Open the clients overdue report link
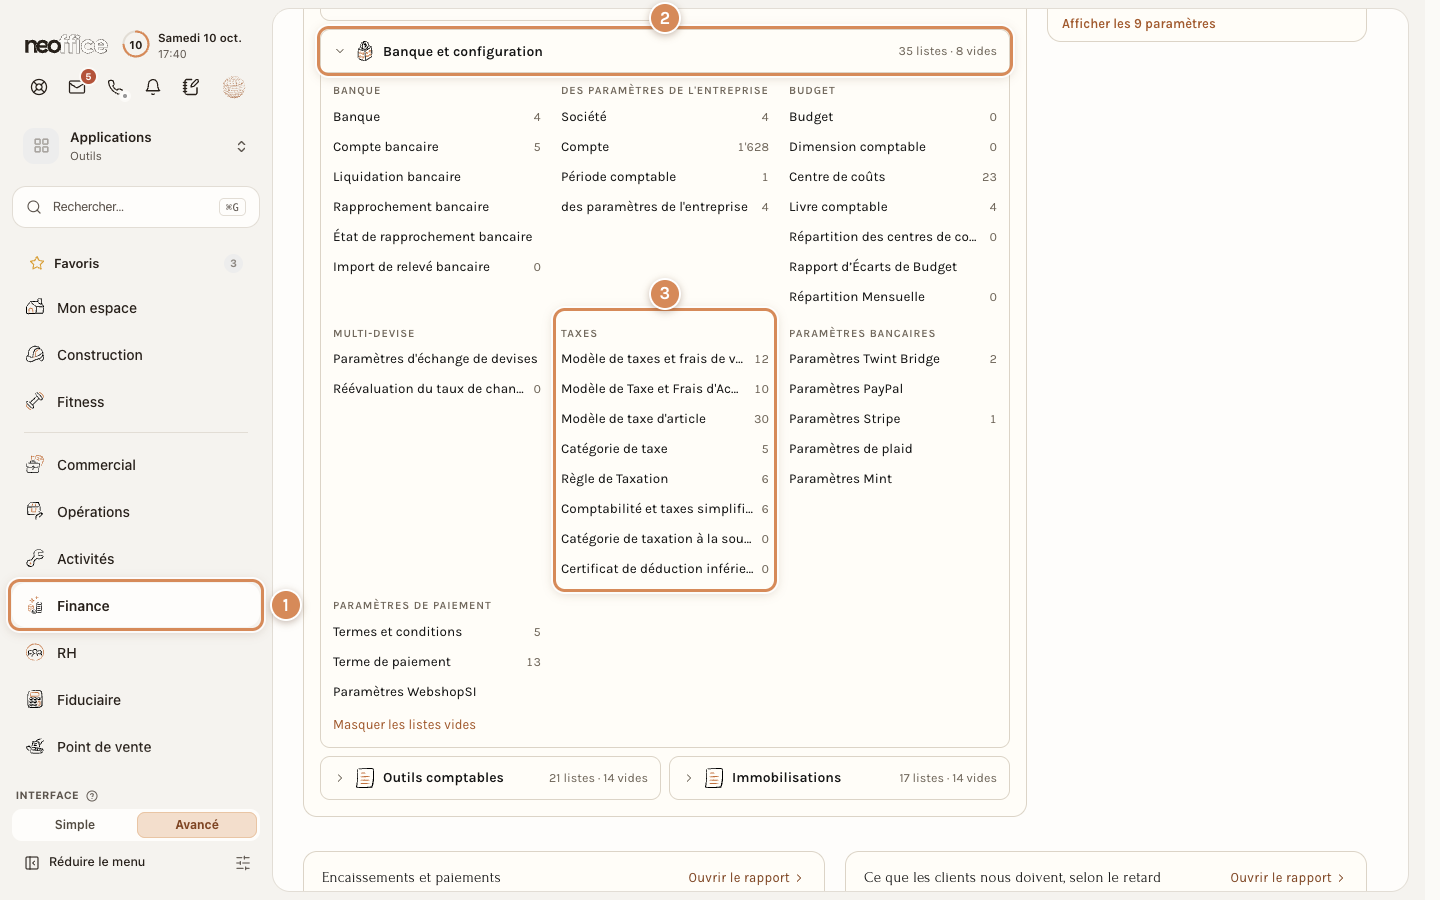Viewport: 1440px width, 900px height. pos(1287,878)
